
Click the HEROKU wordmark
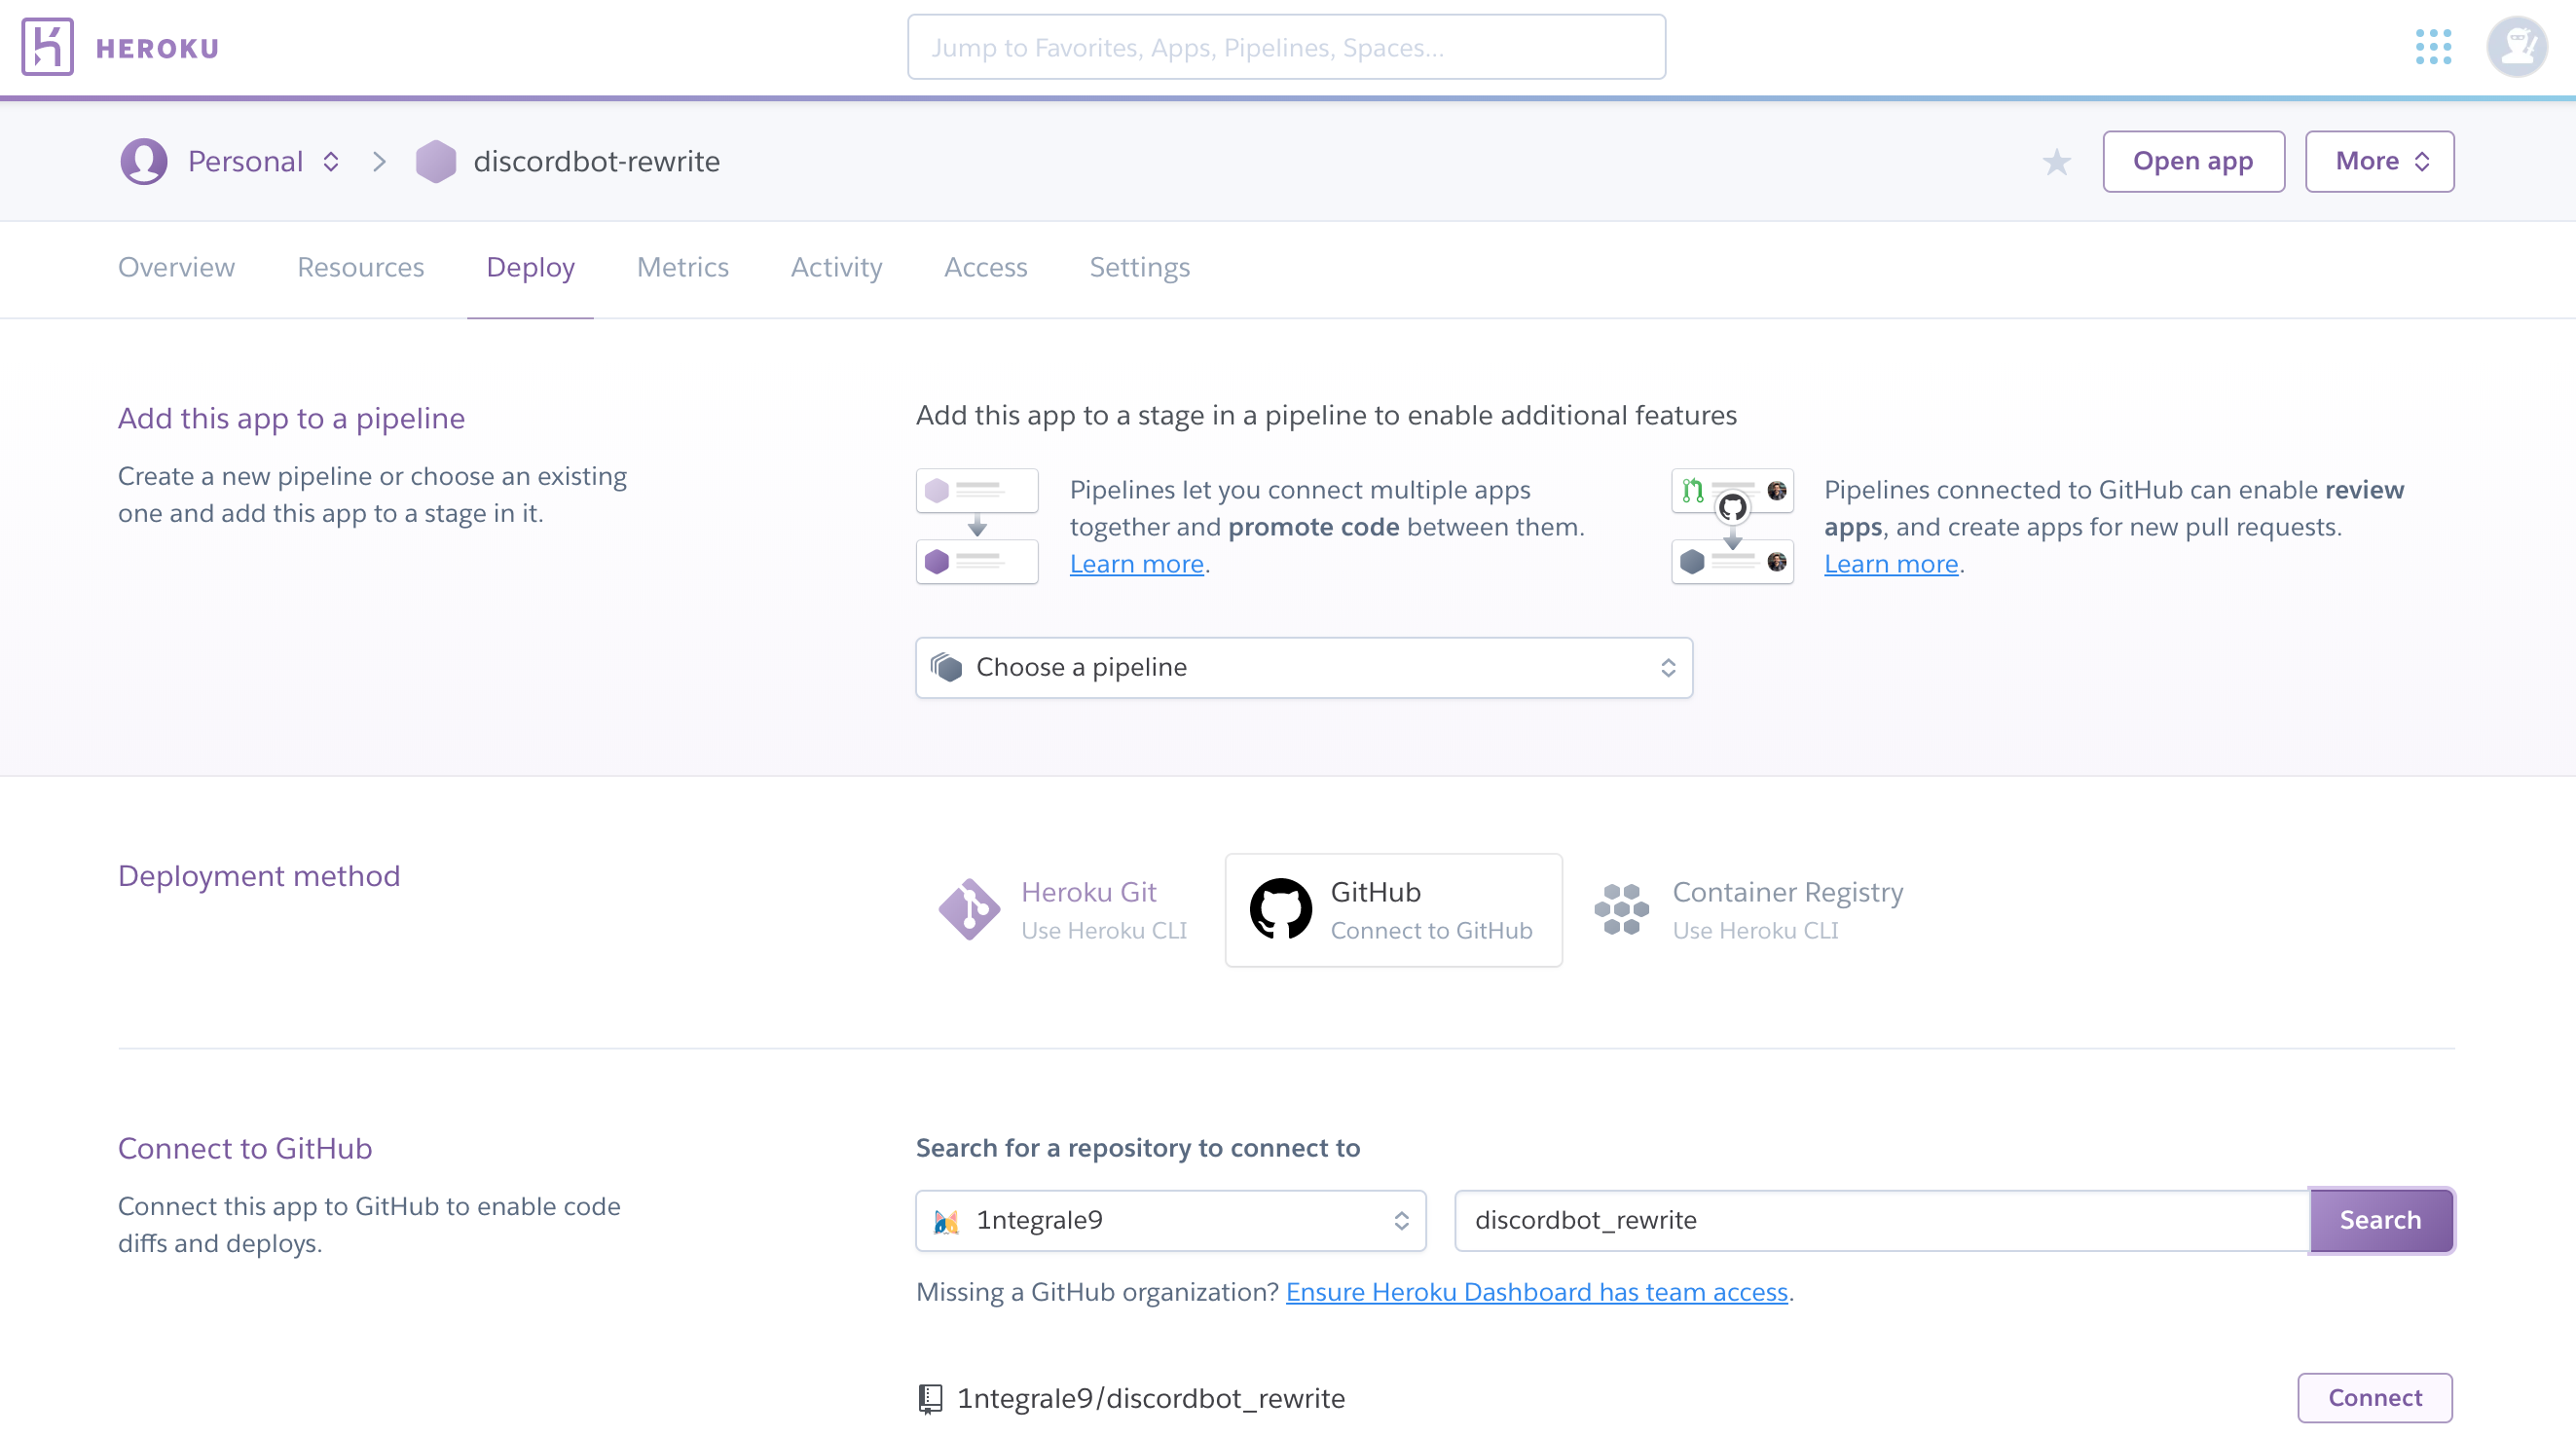click(x=157, y=48)
